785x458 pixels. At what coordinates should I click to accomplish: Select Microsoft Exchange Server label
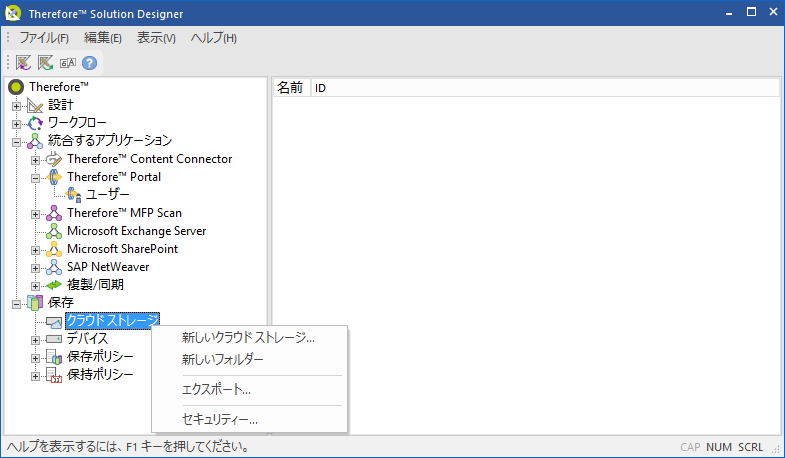click(x=137, y=231)
